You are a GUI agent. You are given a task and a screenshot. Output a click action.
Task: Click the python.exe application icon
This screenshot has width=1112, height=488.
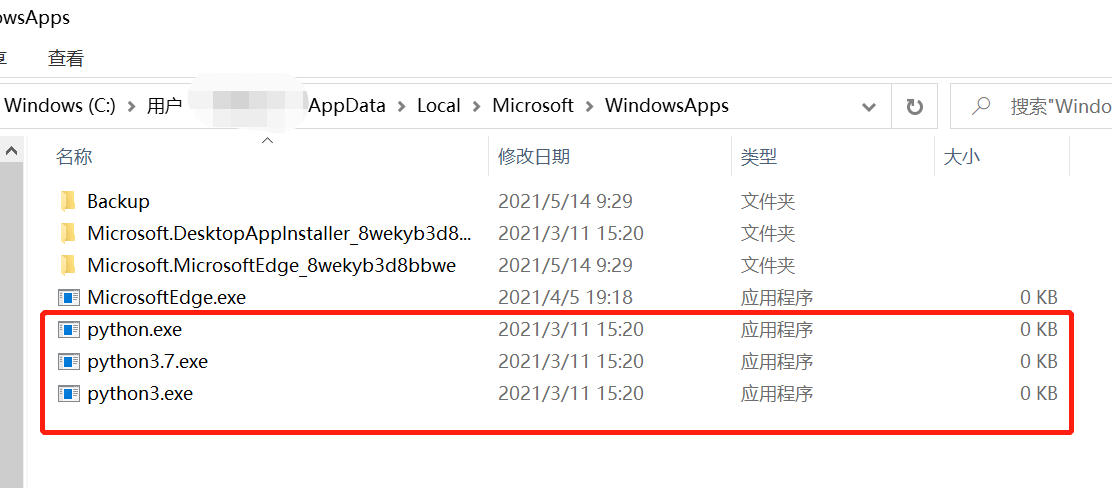click(x=68, y=330)
